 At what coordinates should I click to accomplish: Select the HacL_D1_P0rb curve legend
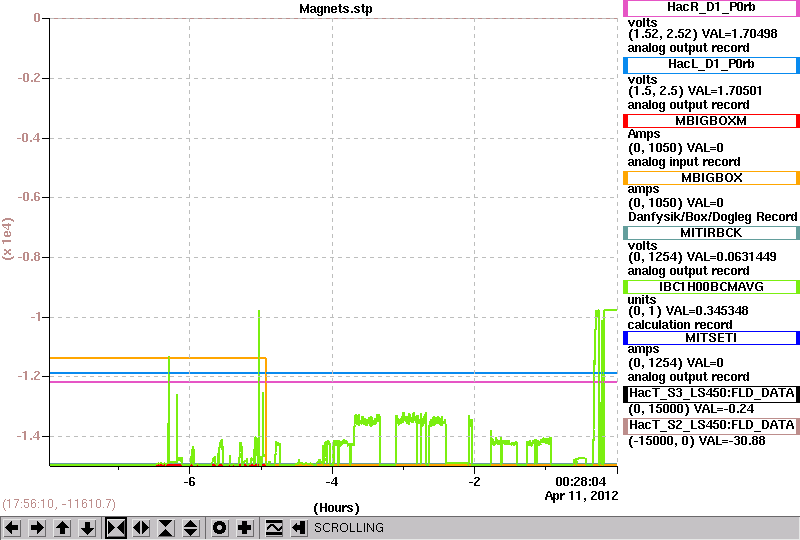tap(711, 65)
